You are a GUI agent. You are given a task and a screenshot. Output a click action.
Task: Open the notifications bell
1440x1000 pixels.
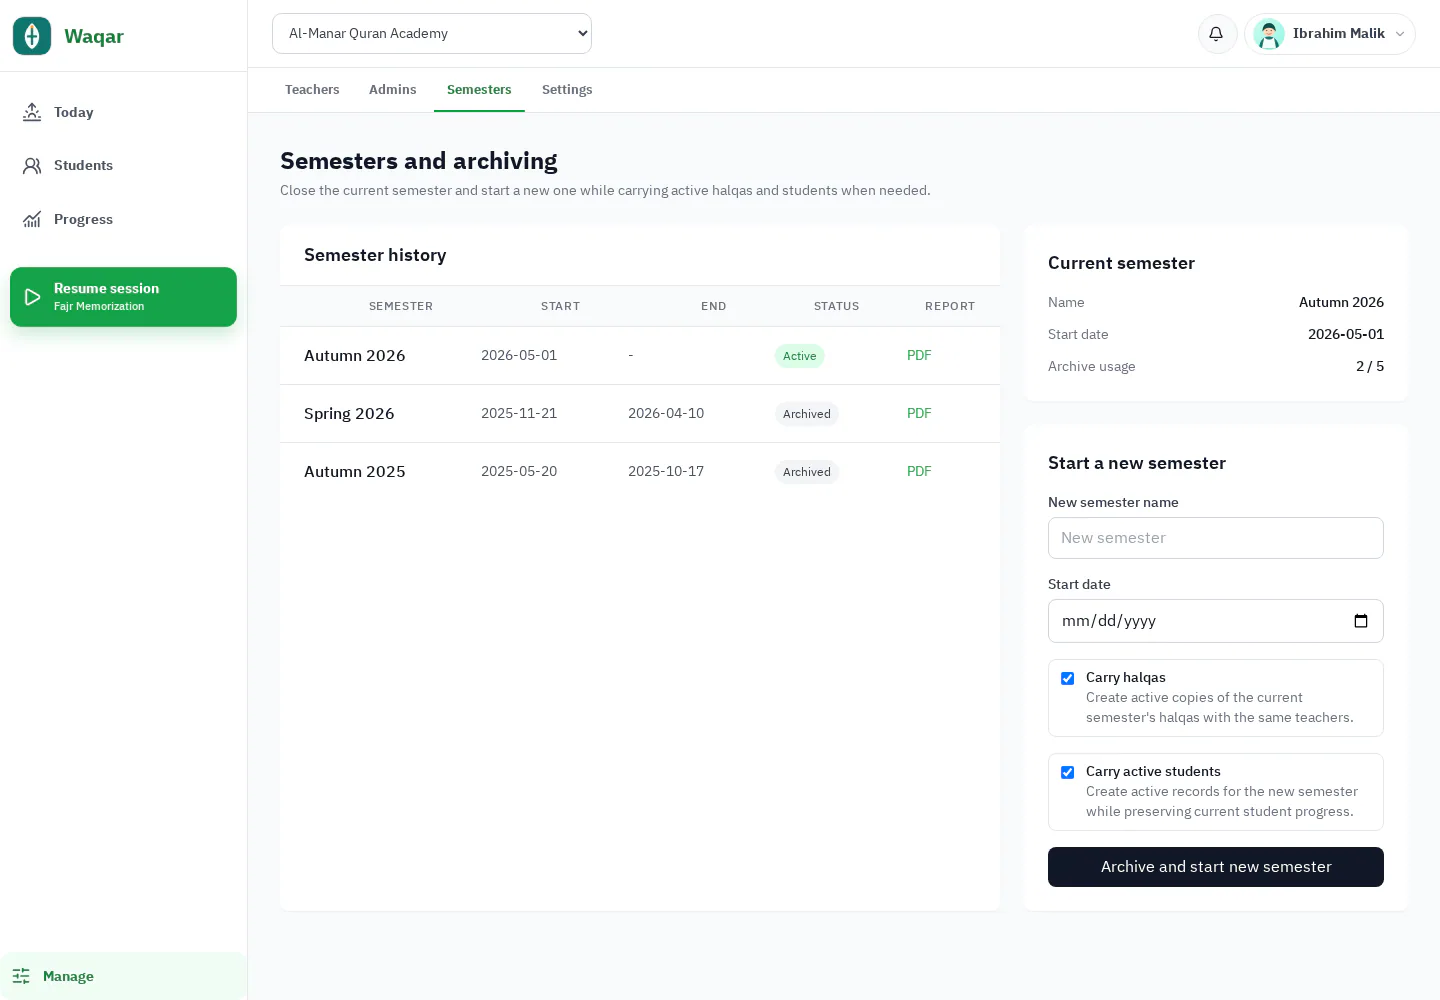tap(1217, 34)
